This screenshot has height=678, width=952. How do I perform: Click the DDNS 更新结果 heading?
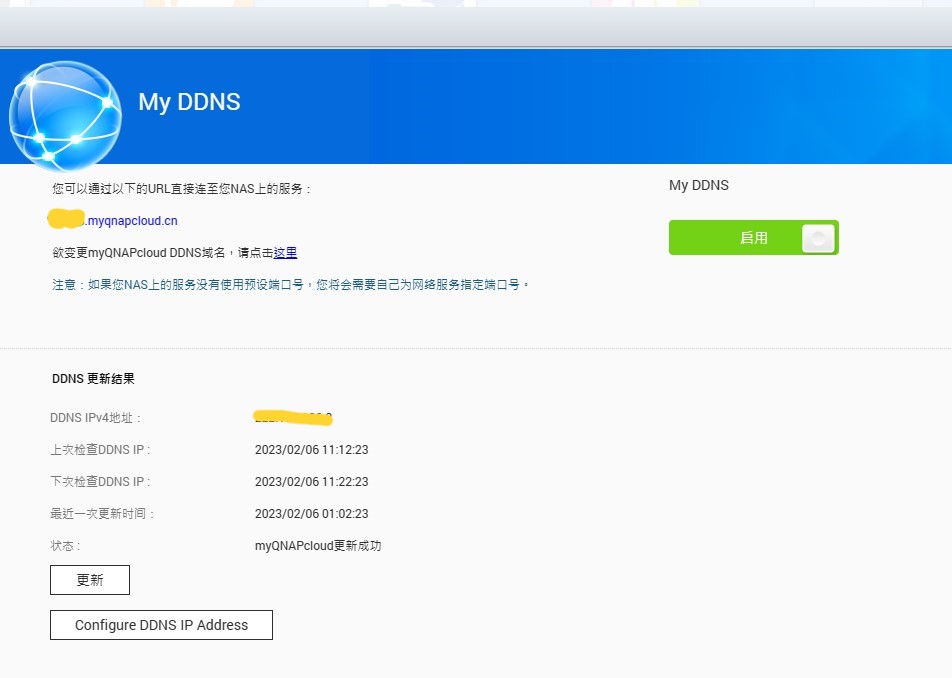point(94,379)
